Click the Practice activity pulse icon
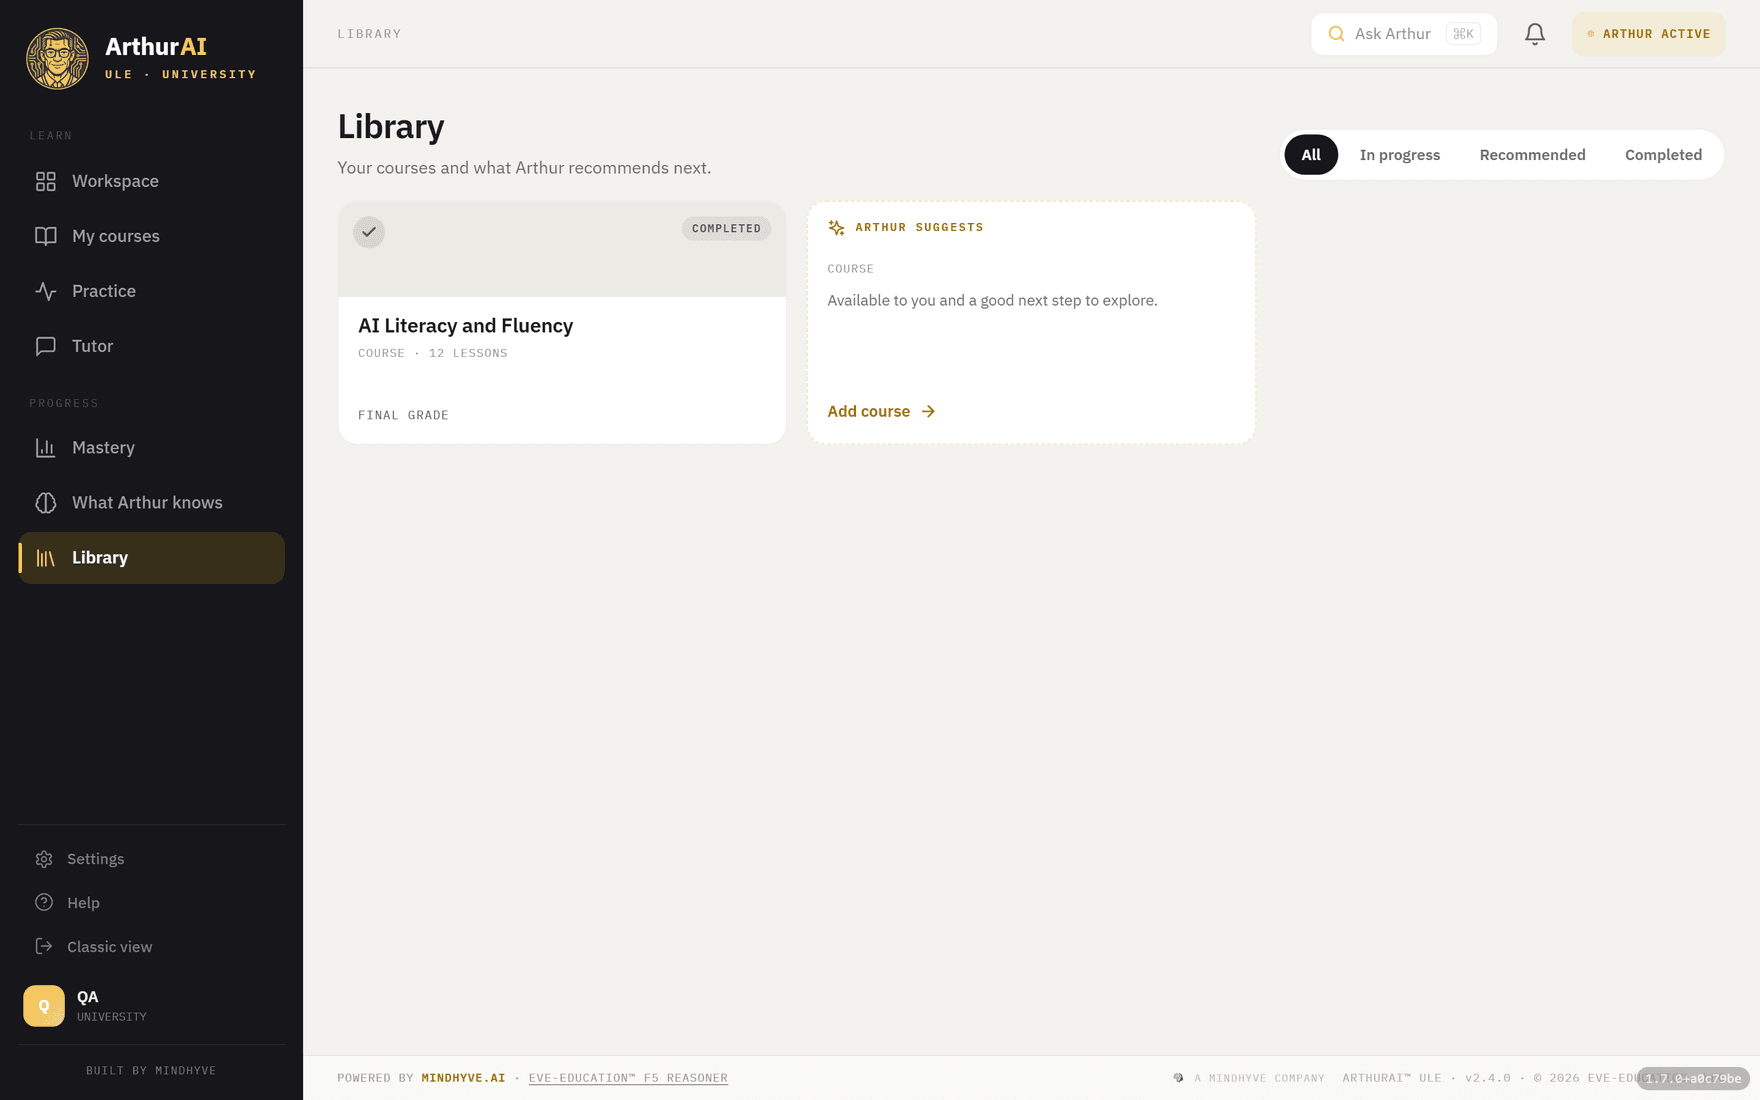Image resolution: width=1760 pixels, height=1100 pixels. tap(46, 291)
